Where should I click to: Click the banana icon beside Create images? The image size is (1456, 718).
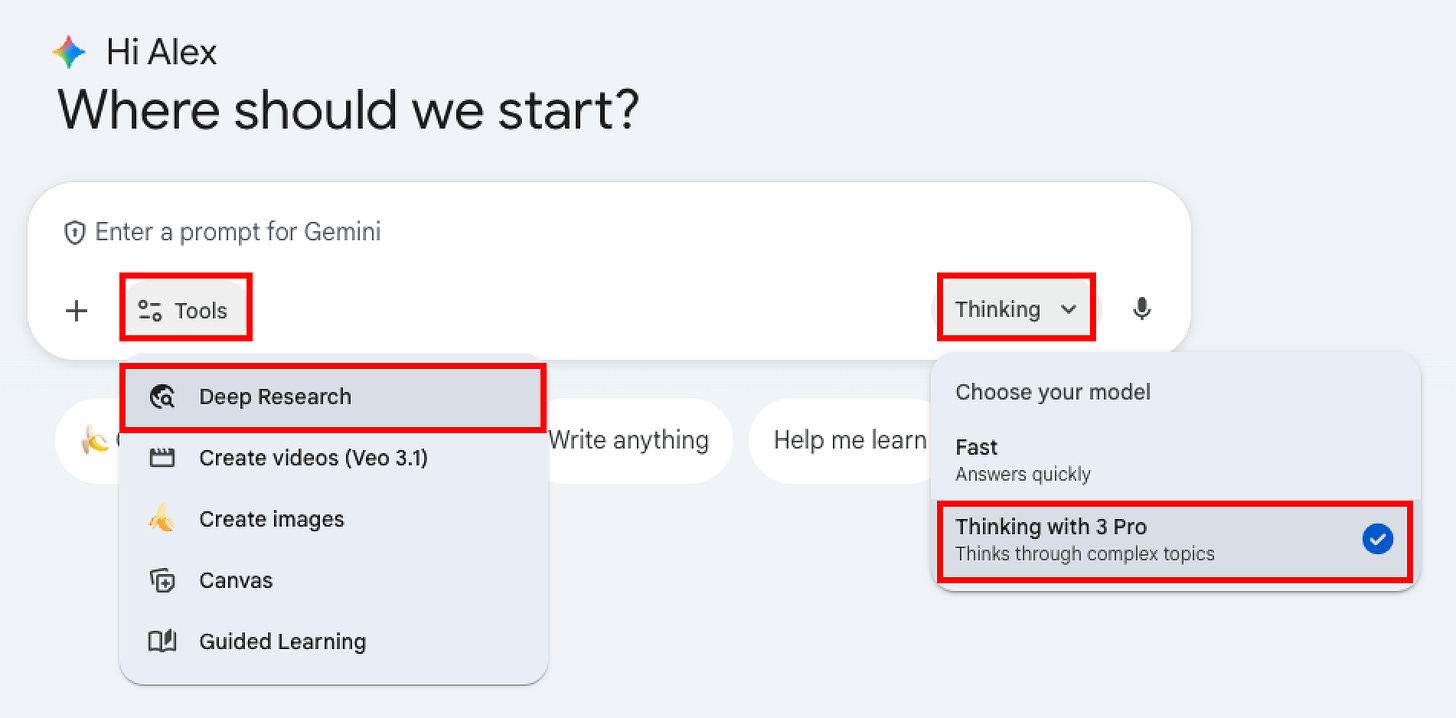click(162, 519)
